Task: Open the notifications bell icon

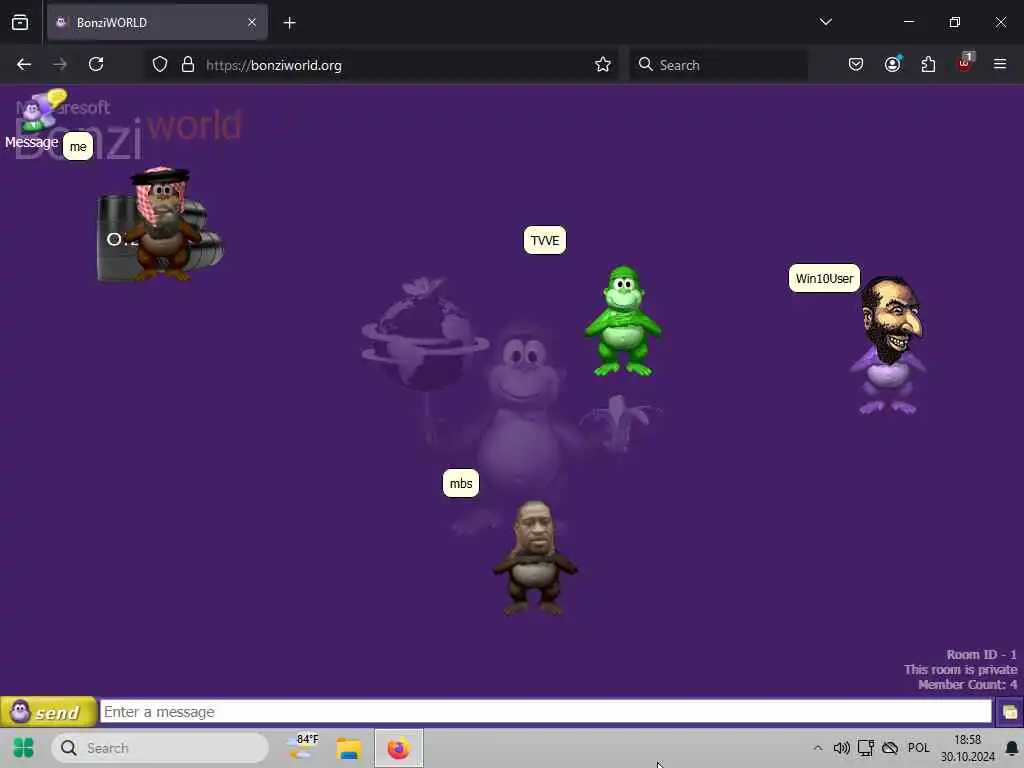Action: pyautogui.click(x=1012, y=748)
